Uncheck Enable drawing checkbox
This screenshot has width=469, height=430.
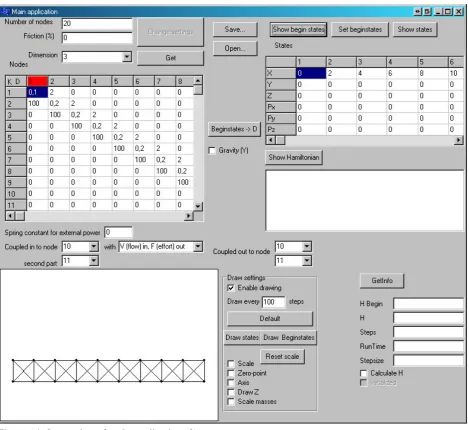(231, 288)
